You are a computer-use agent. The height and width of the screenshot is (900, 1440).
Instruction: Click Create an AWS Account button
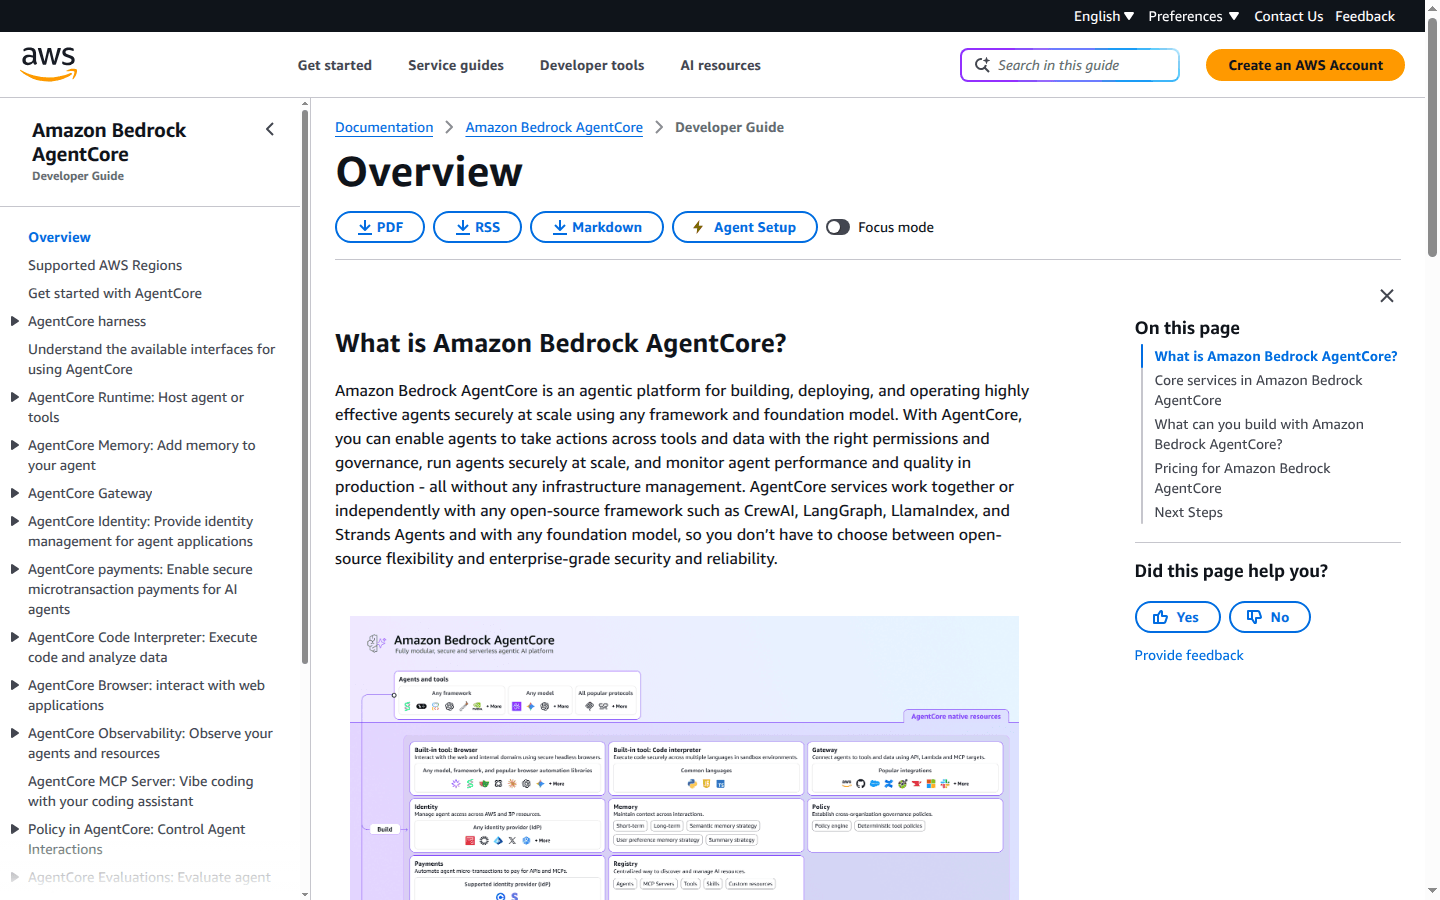1305,65
